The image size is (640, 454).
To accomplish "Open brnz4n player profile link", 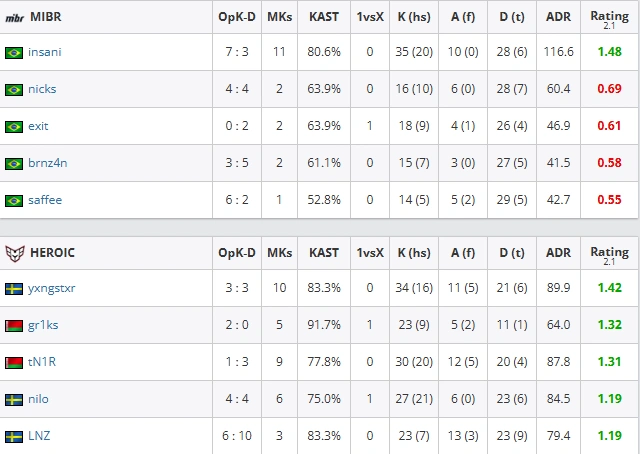I will (x=47, y=163).
